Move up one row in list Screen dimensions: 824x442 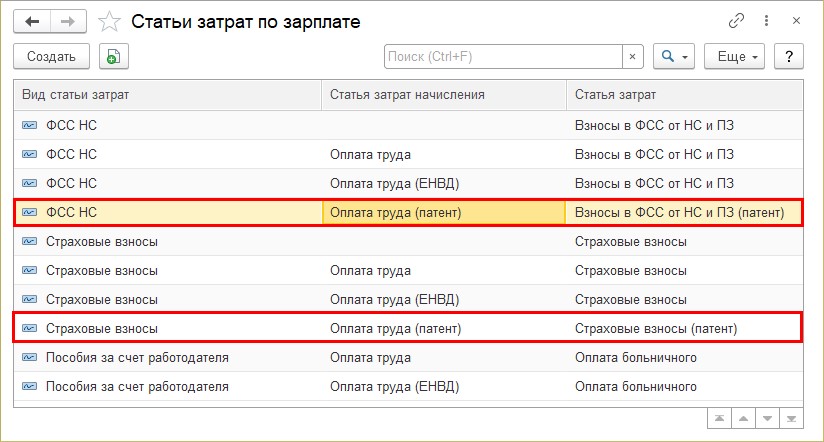pos(743,419)
